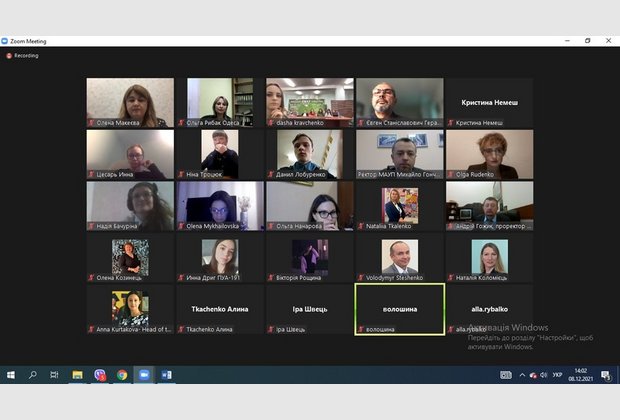
Task: Click the Zoom logo in the title bar
Action: [x=5, y=41]
